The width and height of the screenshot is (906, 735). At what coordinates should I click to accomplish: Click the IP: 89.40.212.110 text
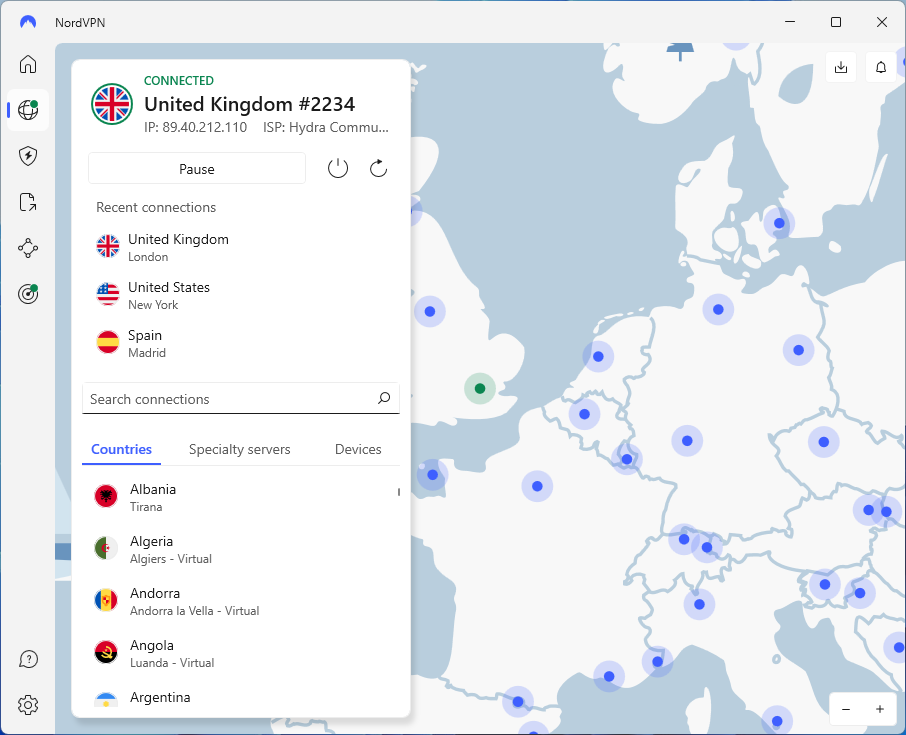point(195,127)
